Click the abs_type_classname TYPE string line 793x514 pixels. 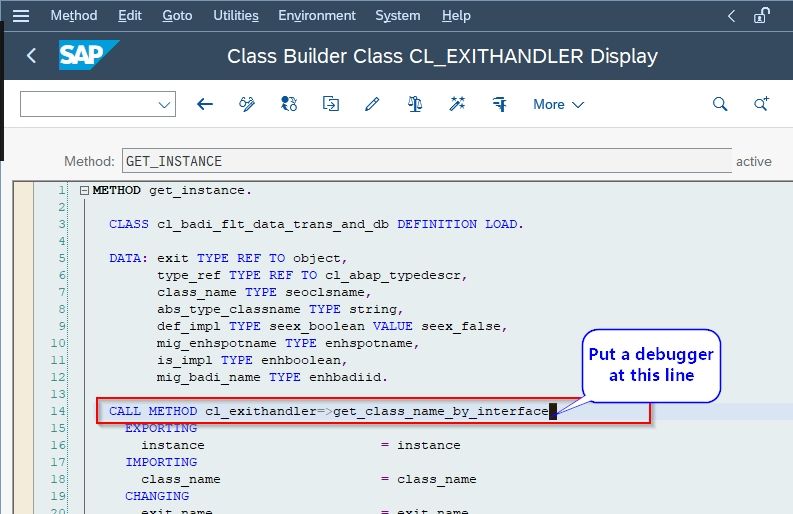click(280, 309)
